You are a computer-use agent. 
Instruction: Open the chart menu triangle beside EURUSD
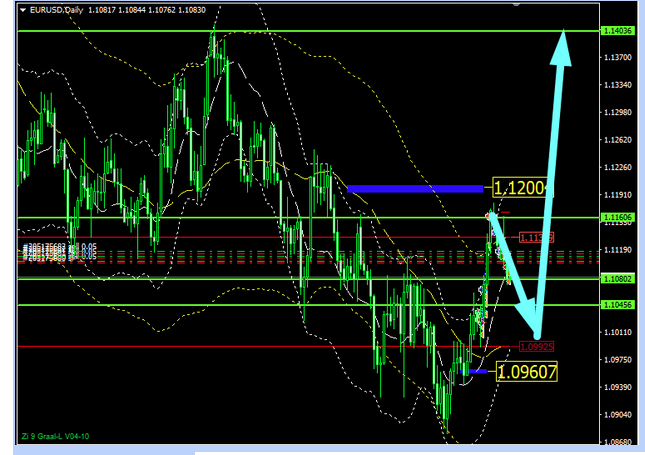click(23, 10)
